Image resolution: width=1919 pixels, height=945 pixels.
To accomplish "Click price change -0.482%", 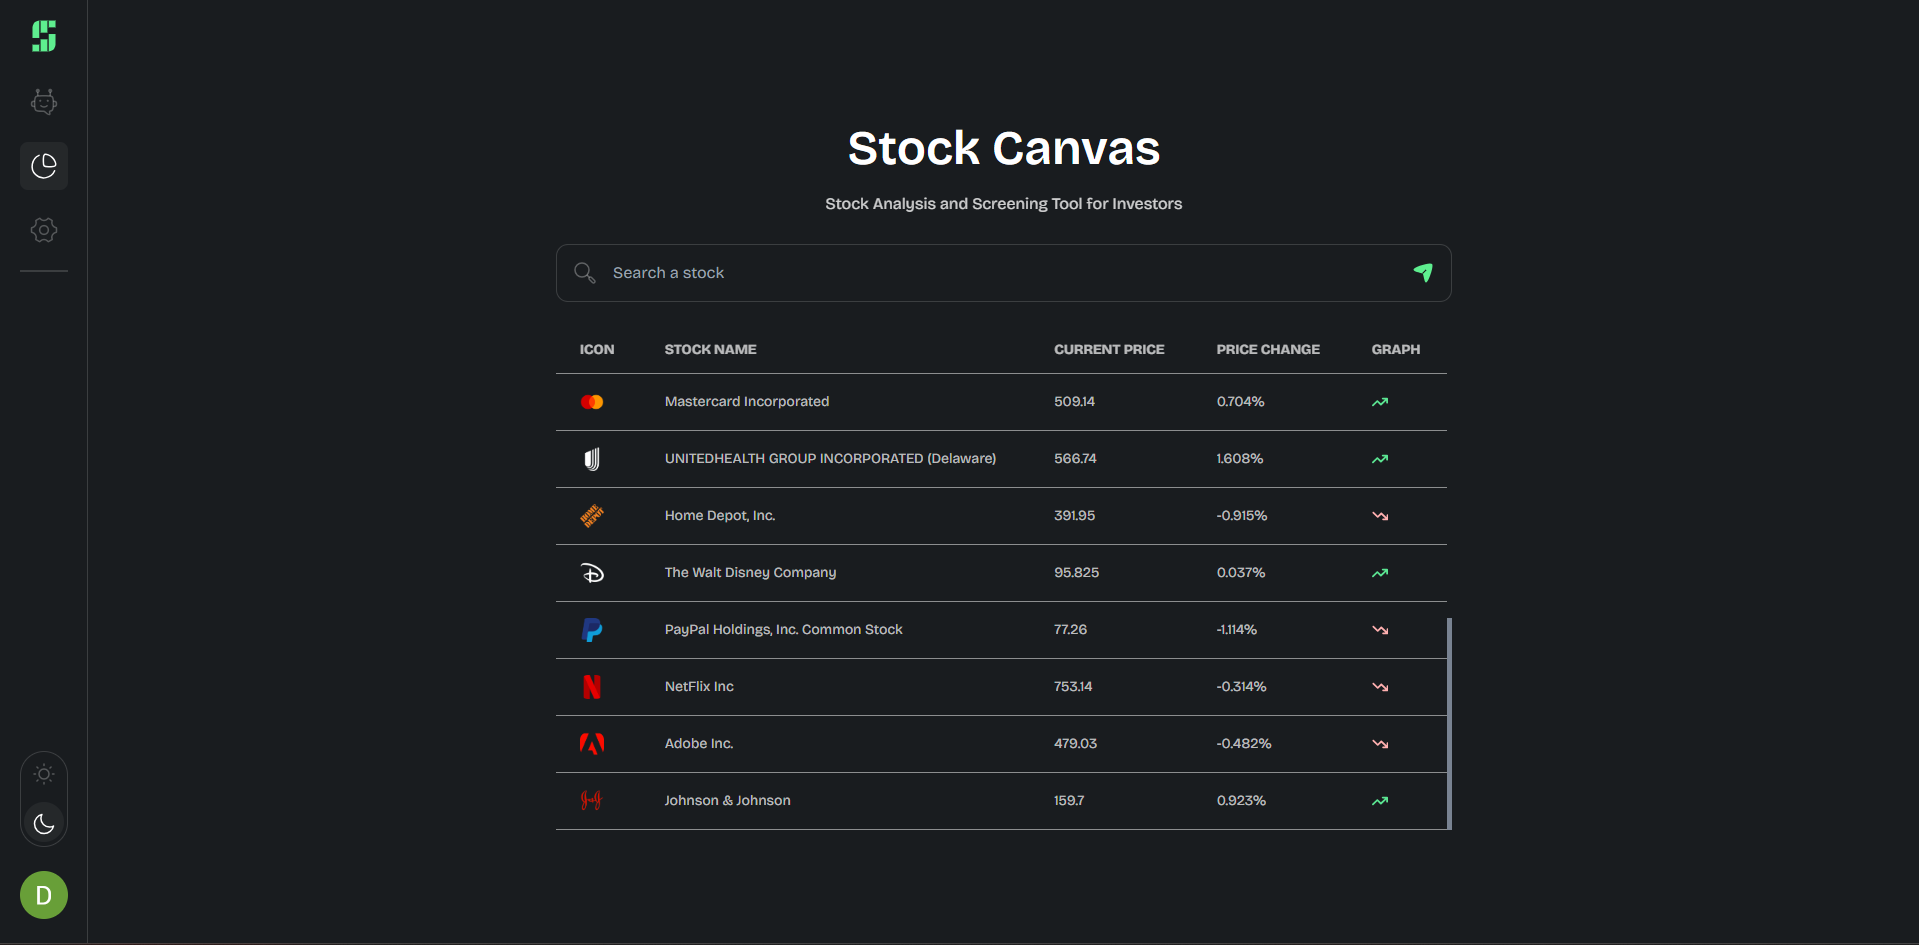I will pos(1244,744).
